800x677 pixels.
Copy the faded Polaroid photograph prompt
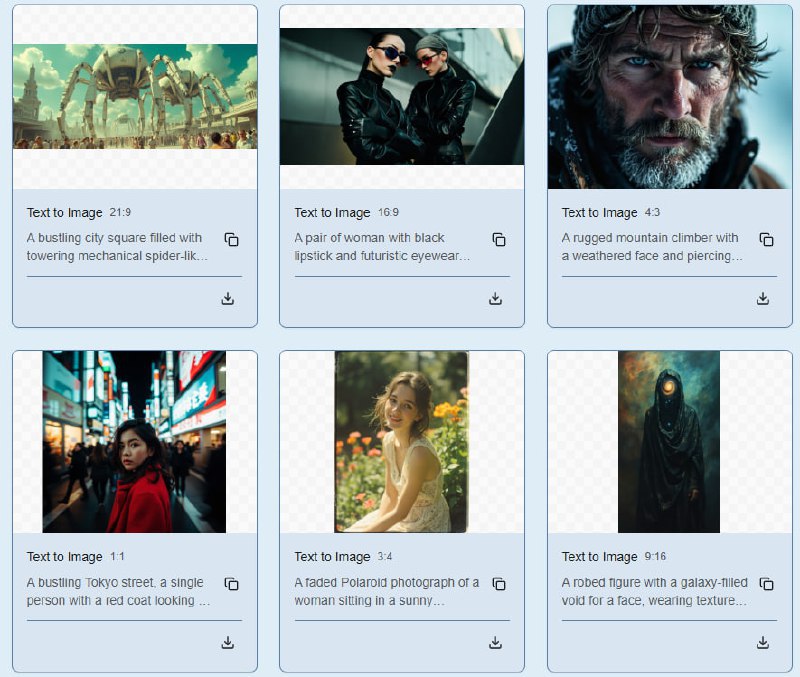499,584
